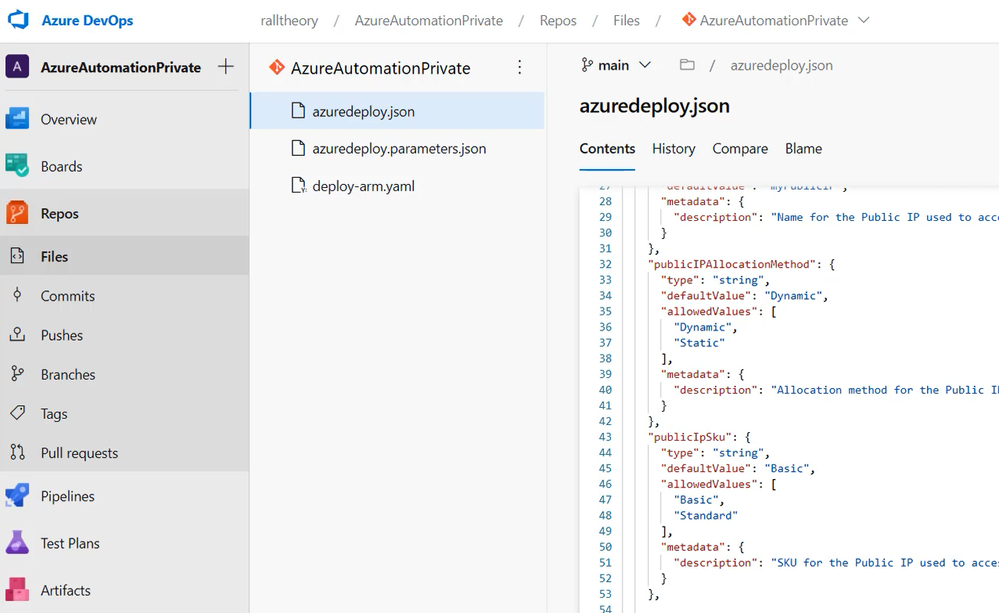Go to Test Plans in the sidebar
The height and width of the screenshot is (613, 999).
pyautogui.click(x=70, y=544)
